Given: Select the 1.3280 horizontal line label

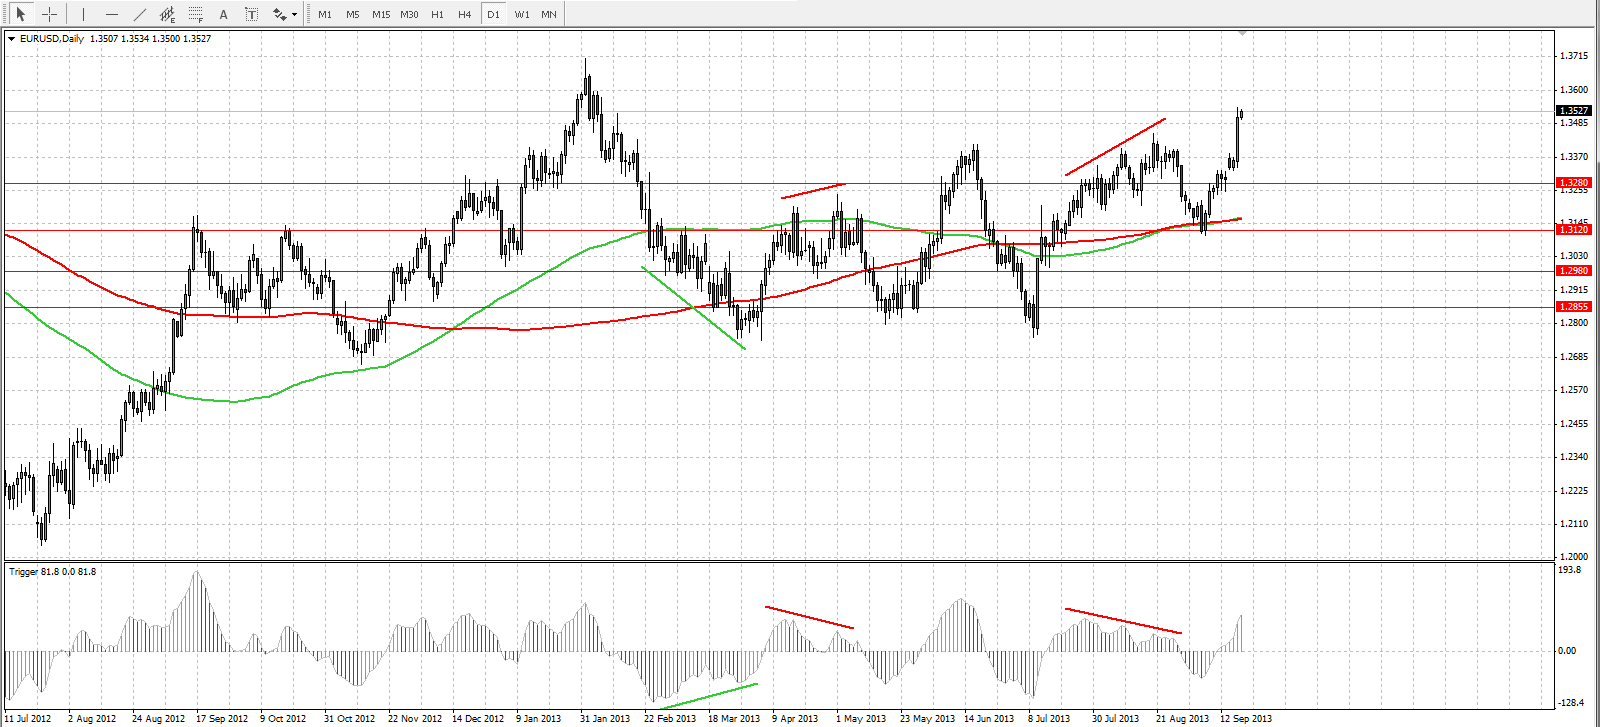Looking at the screenshot, I should pyautogui.click(x=1573, y=183).
